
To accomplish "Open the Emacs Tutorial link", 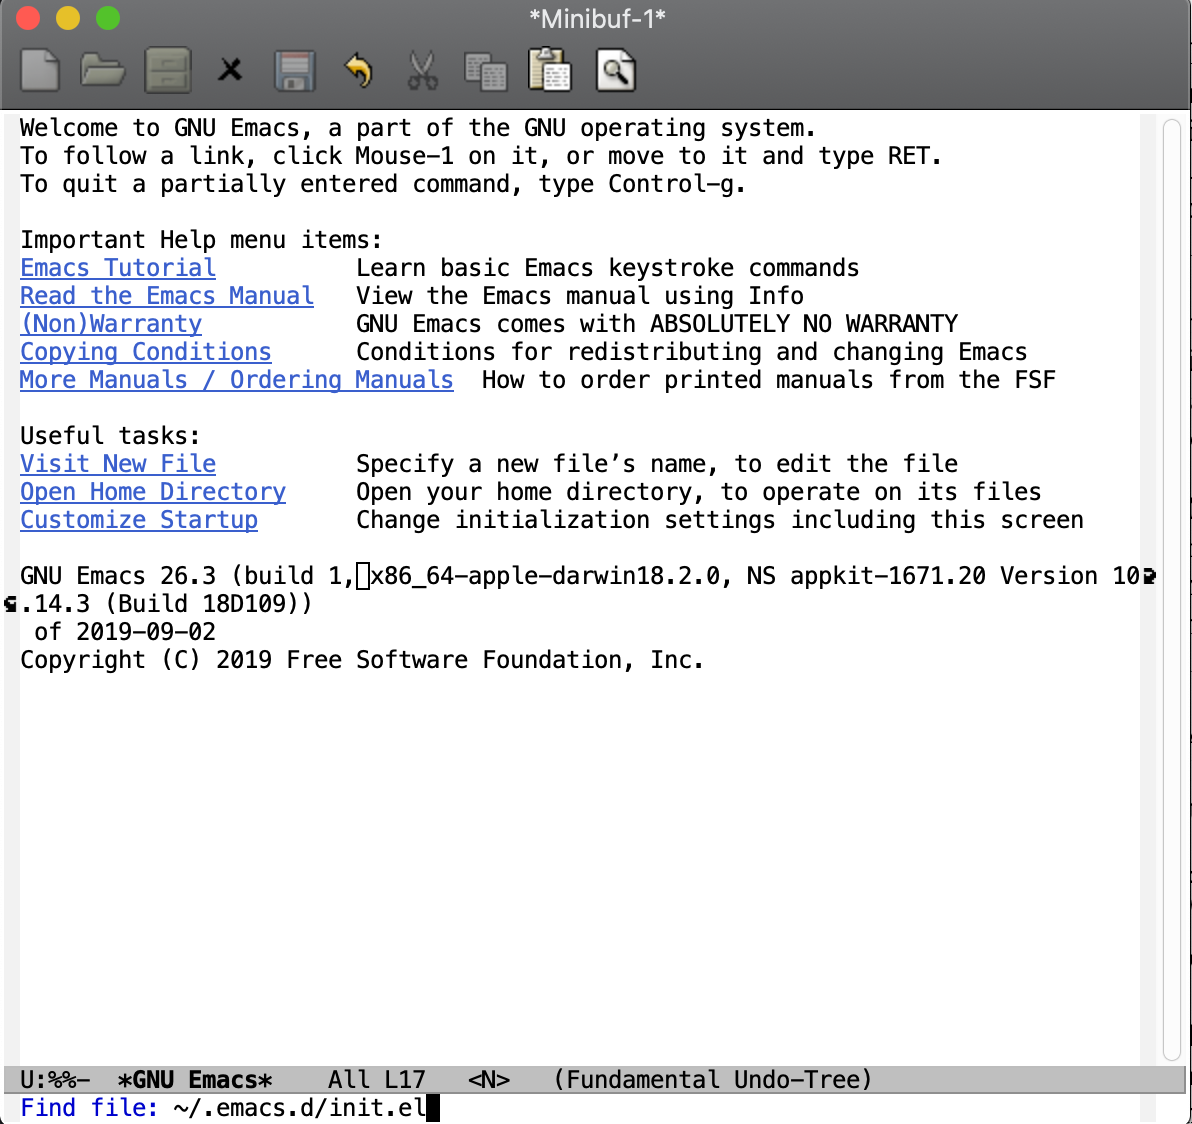I will point(117,267).
